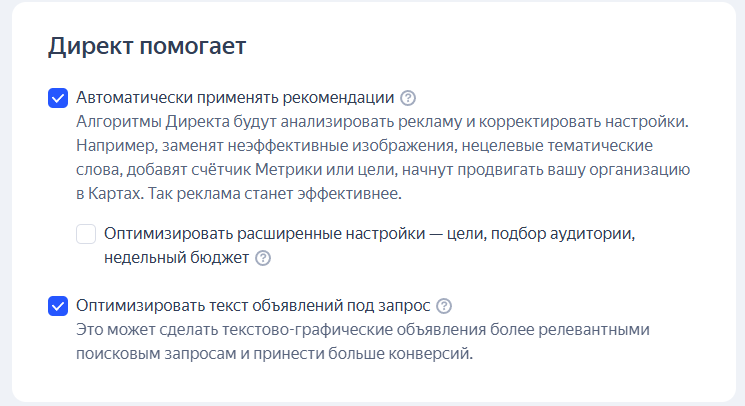Click the Оптимизировать расширенные настройки label text
The width and height of the screenshot is (745, 406).
coord(264,234)
